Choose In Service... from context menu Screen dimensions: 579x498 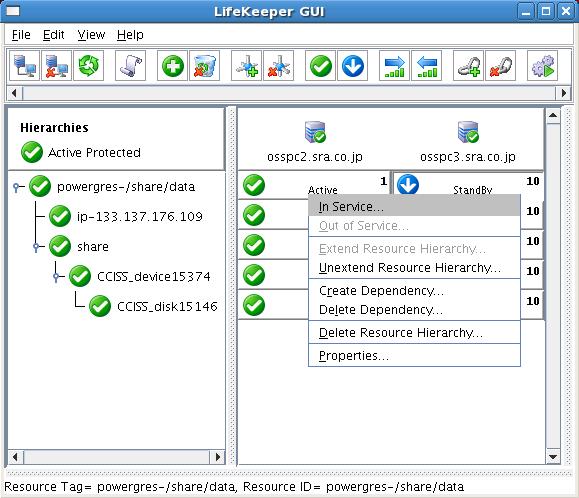pyautogui.click(x=414, y=206)
